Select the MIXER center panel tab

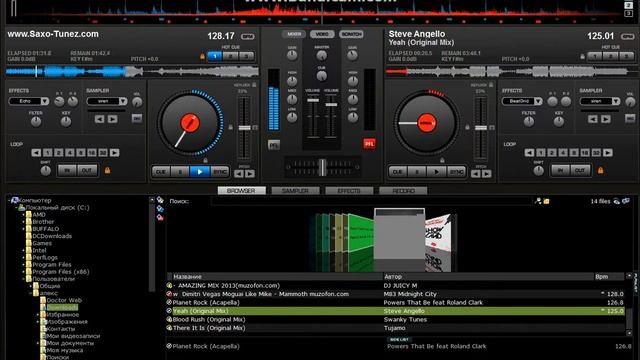(293, 34)
